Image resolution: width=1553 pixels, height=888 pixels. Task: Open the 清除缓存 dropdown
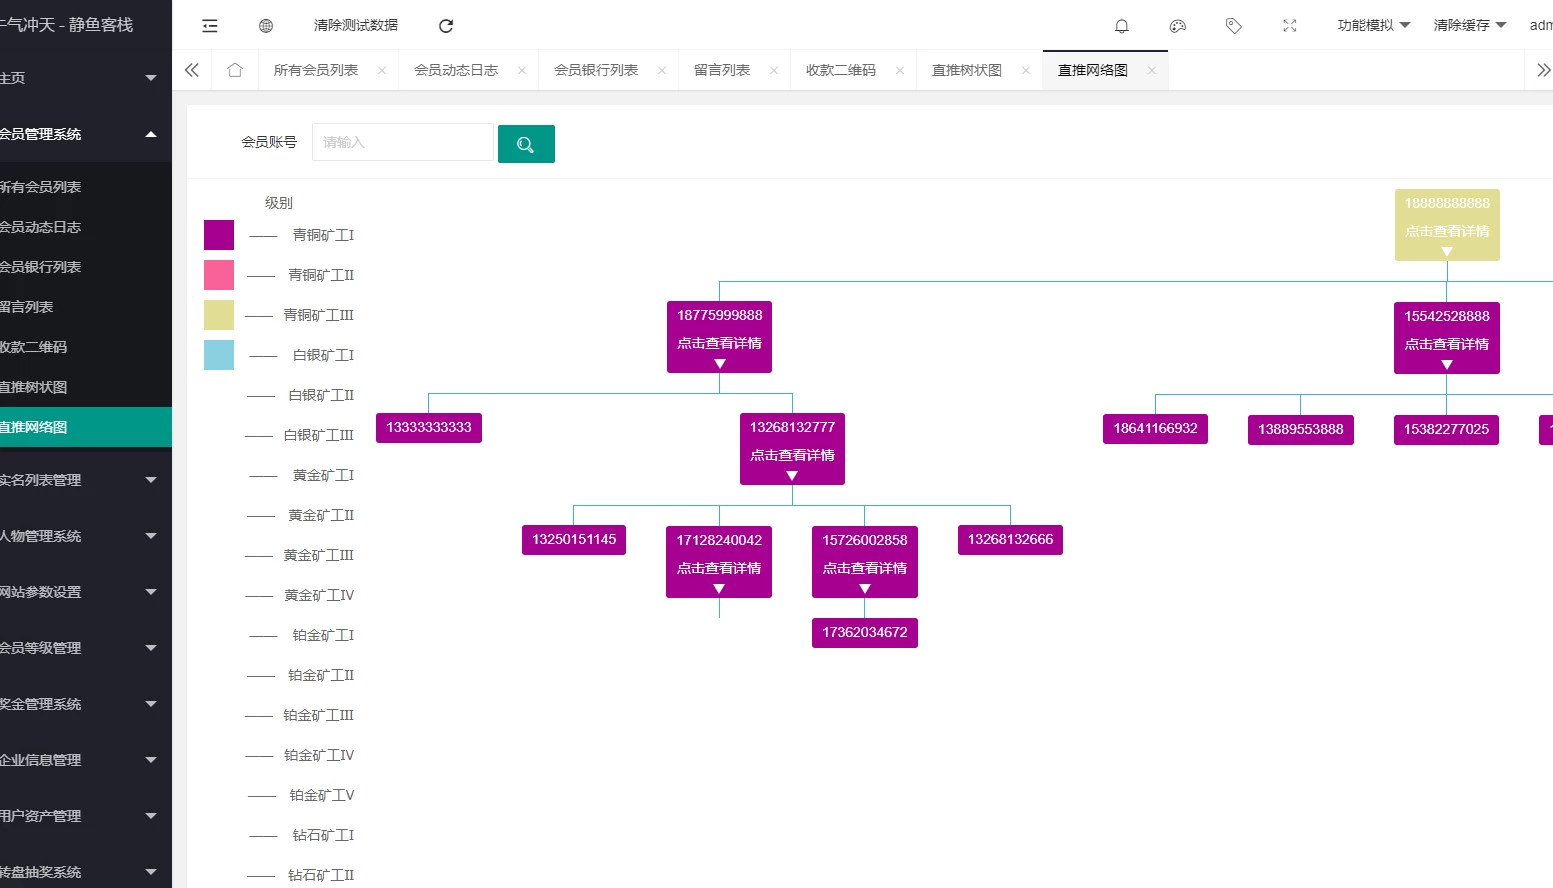pyautogui.click(x=1469, y=25)
